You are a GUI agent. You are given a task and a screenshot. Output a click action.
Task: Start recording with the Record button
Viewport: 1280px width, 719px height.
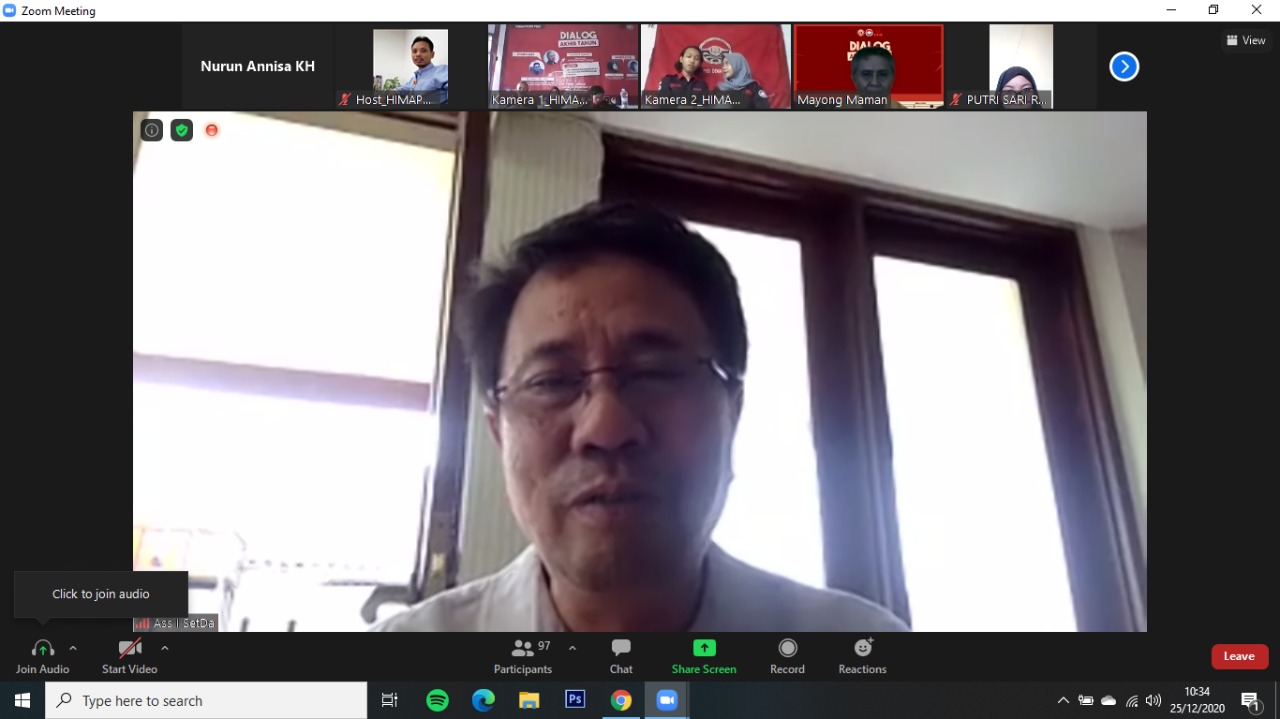coord(787,656)
